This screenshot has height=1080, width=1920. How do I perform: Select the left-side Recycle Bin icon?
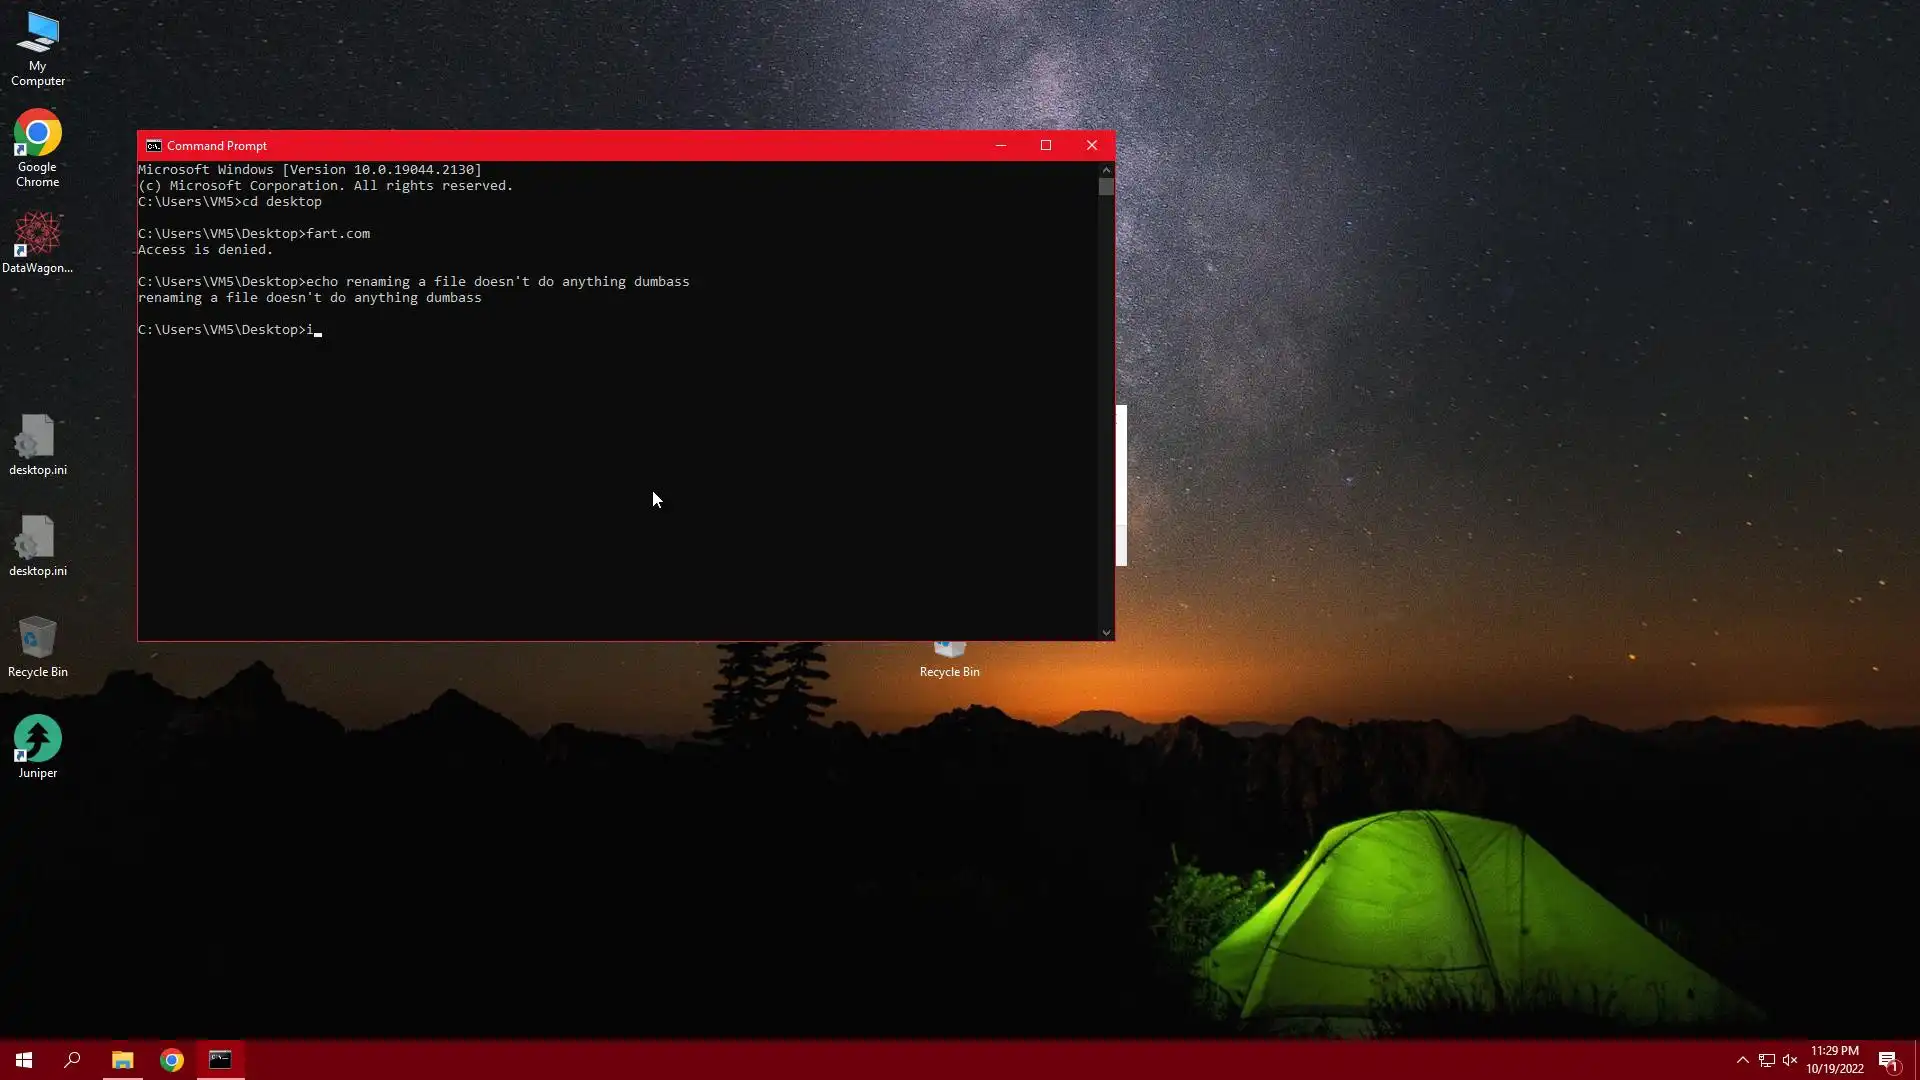(37, 645)
